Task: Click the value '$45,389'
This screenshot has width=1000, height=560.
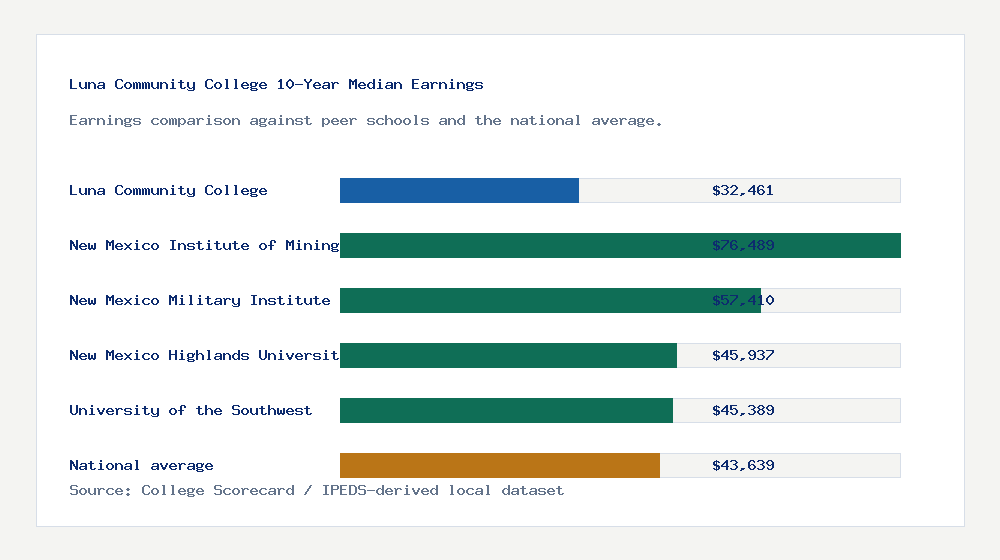Action: click(x=743, y=410)
